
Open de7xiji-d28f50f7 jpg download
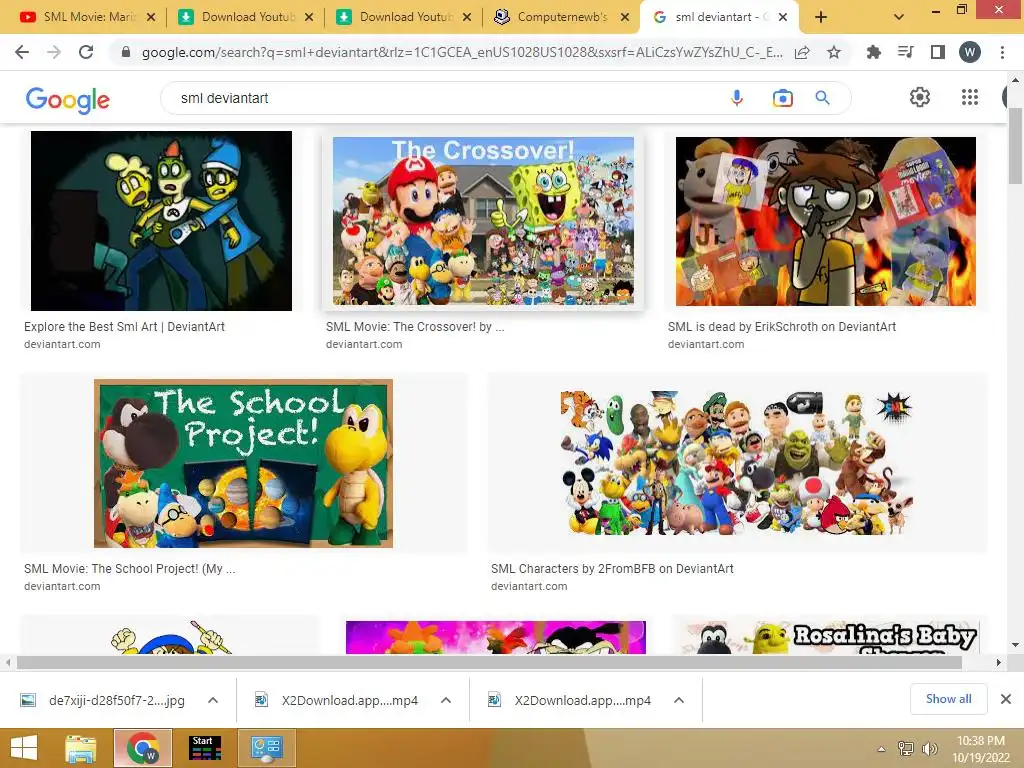pos(117,700)
